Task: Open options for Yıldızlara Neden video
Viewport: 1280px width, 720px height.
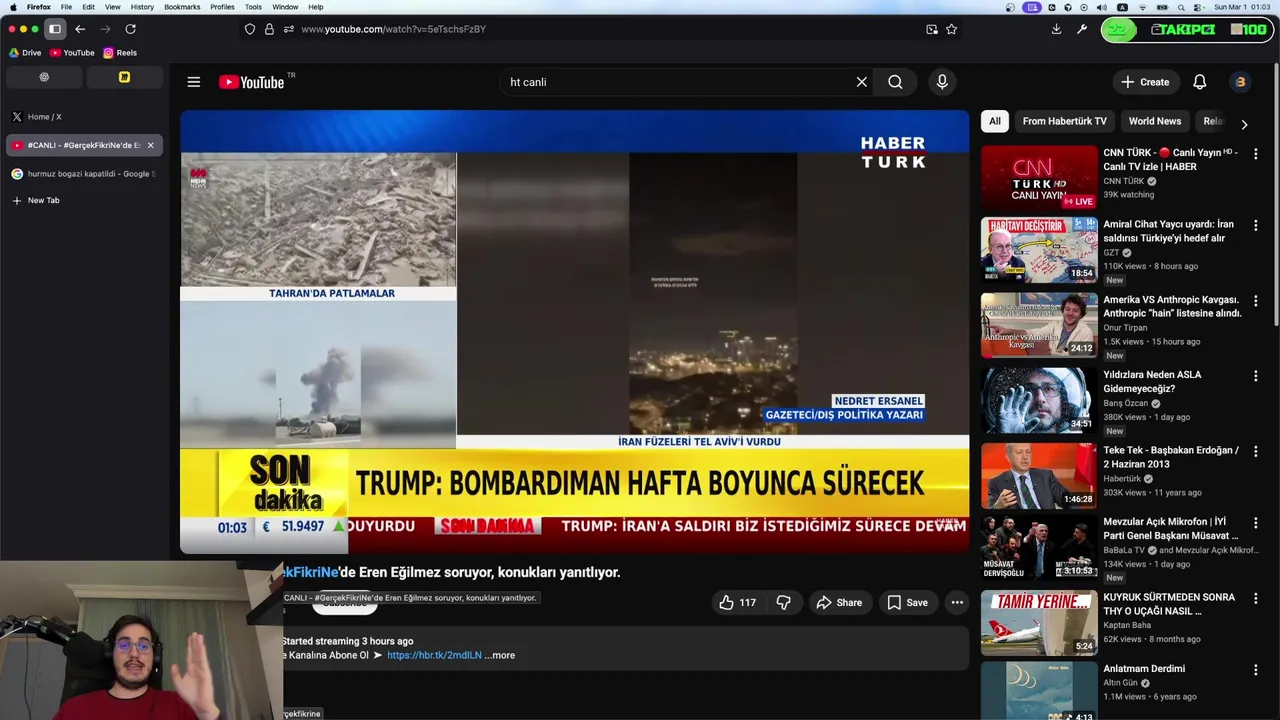Action: point(1256,376)
